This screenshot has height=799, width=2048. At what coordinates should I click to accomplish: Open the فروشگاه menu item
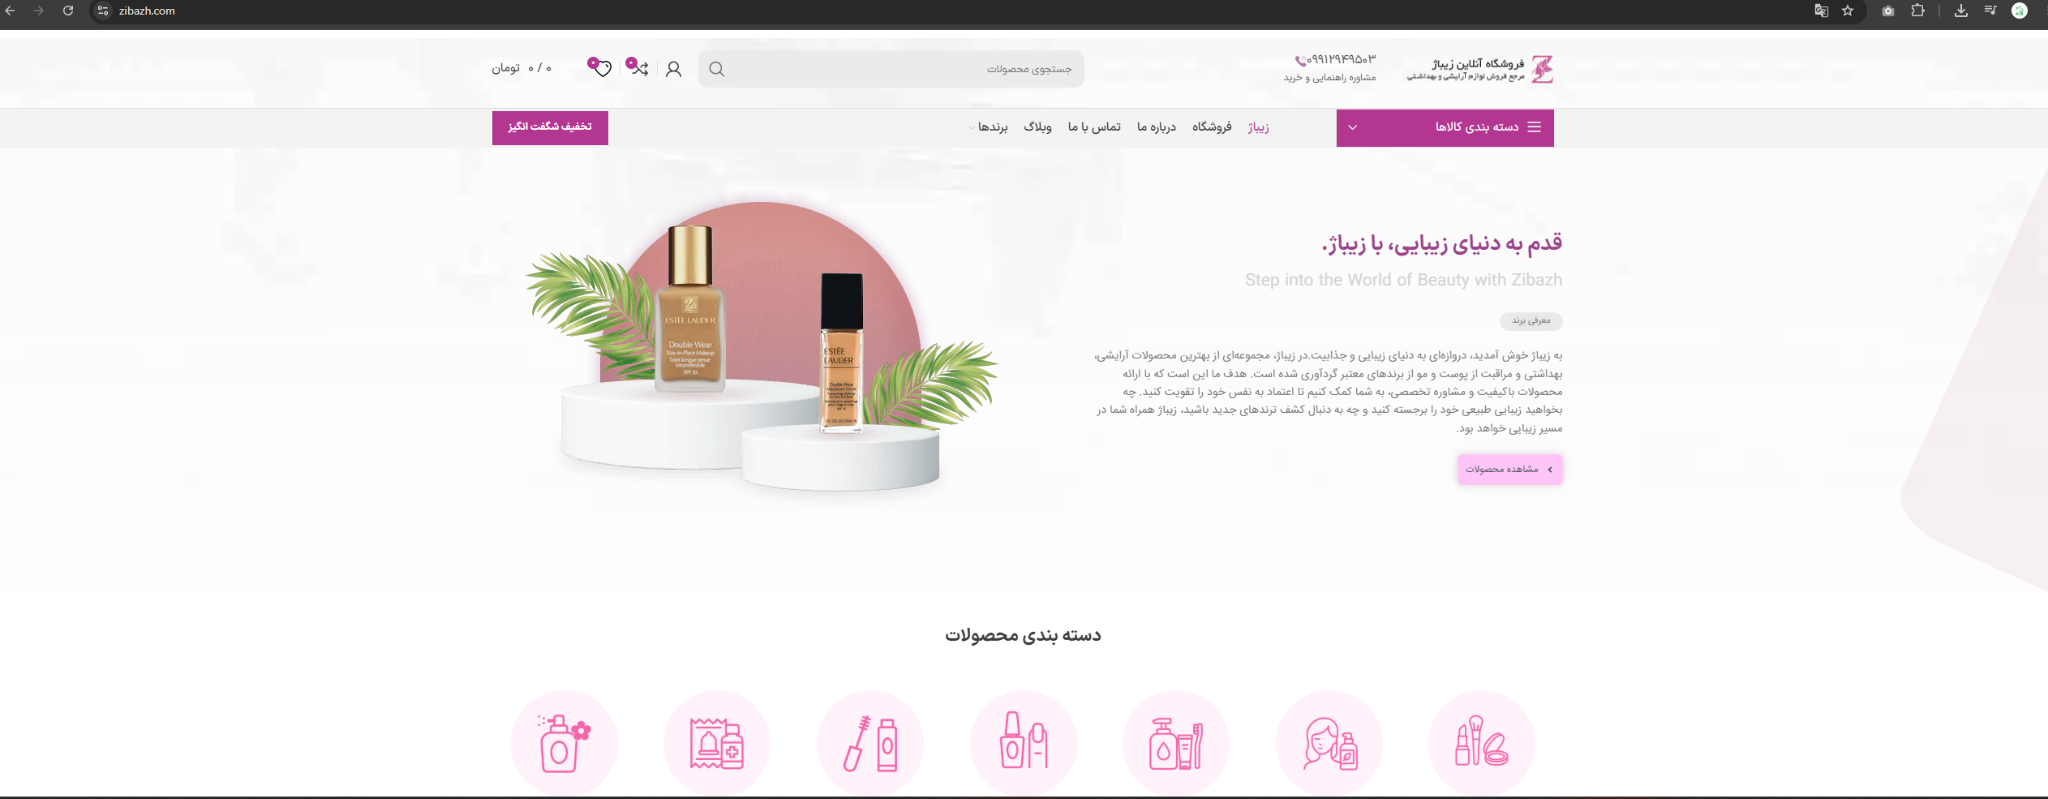(1211, 127)
